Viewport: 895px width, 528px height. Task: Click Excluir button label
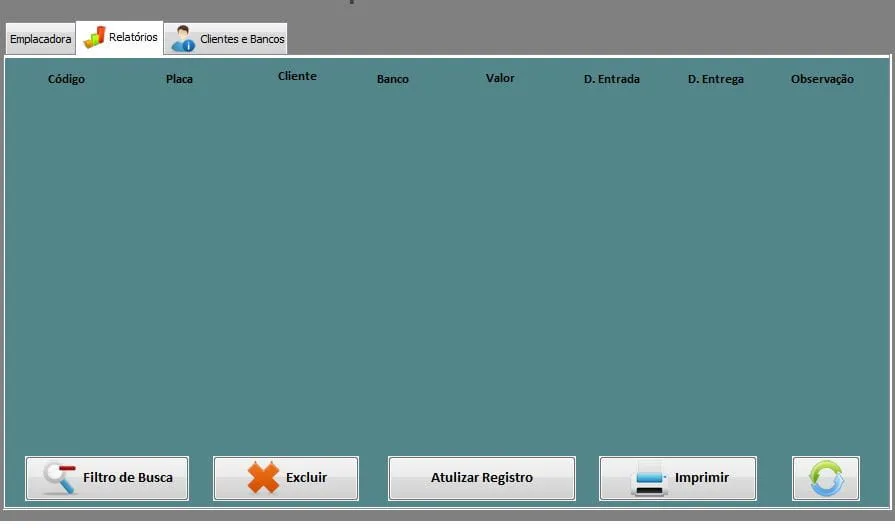coord(307,477)
